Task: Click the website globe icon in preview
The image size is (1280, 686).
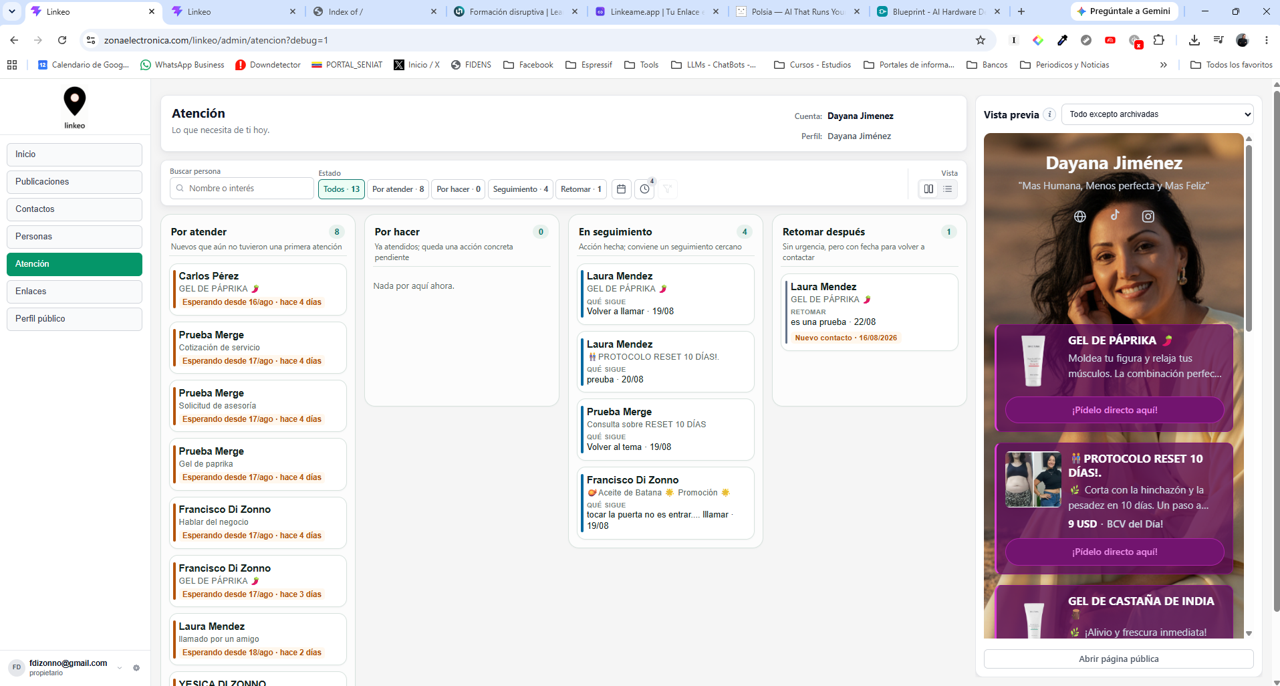Action: pyautogui.click(x=1080, y=216)
